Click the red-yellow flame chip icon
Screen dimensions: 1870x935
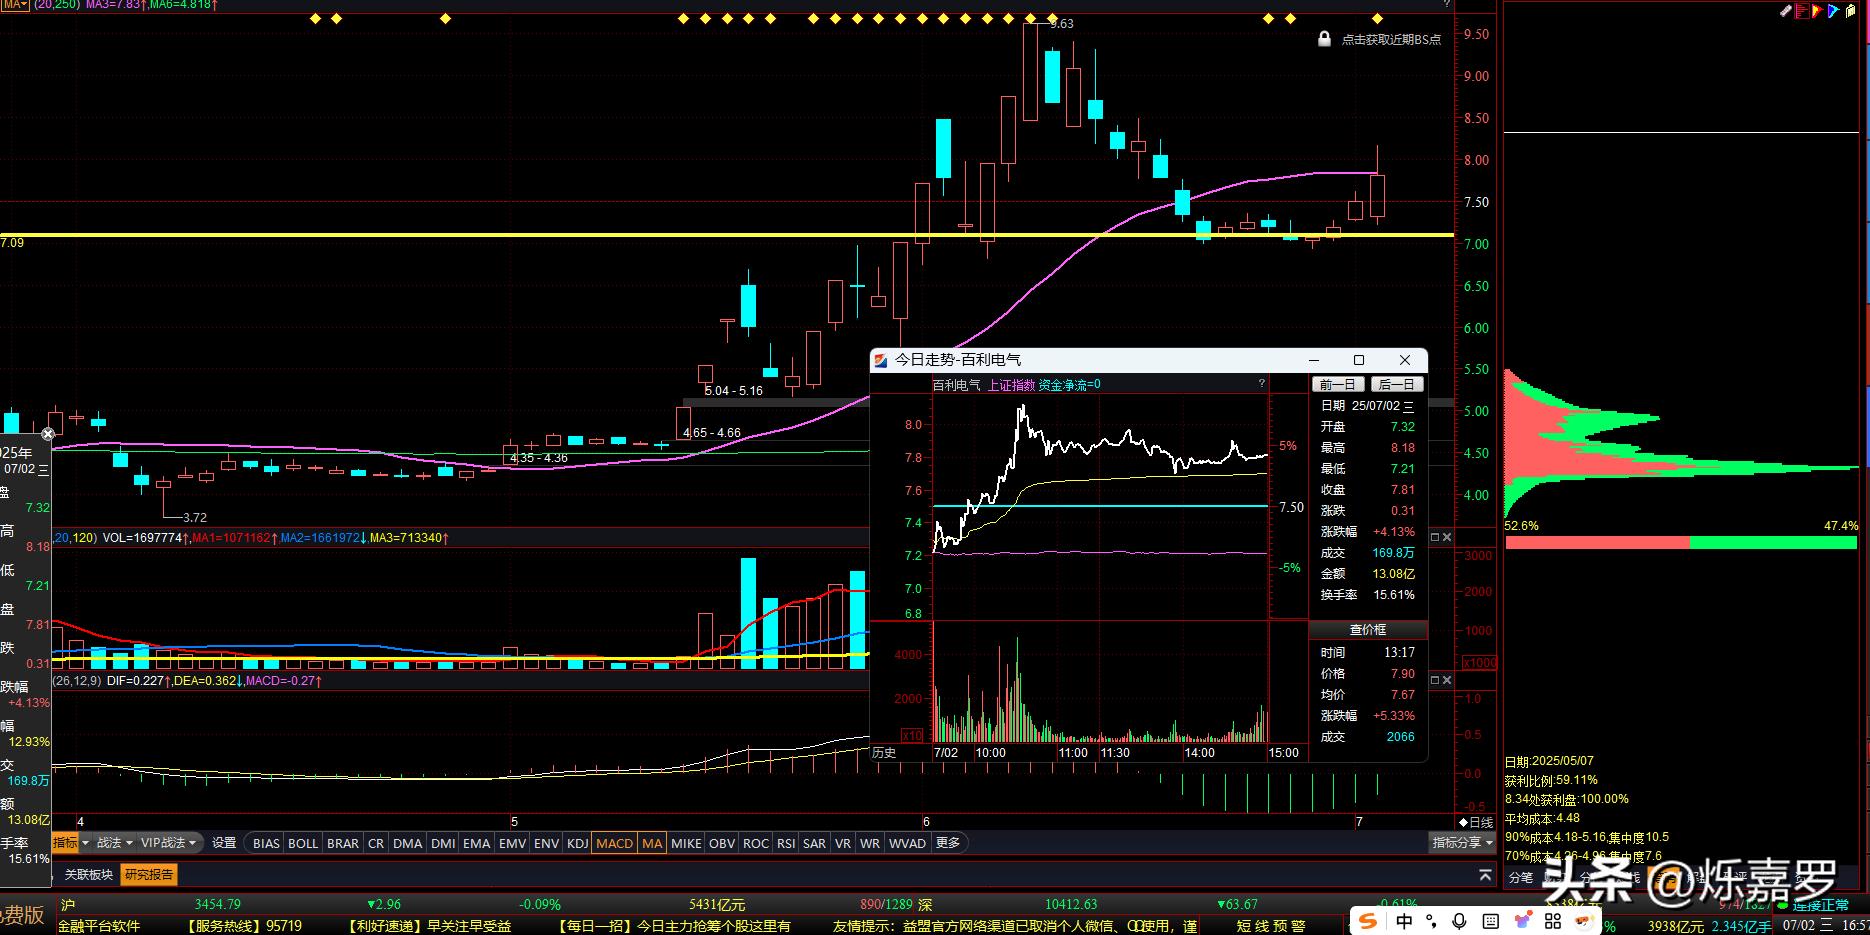click(1817, 11)
